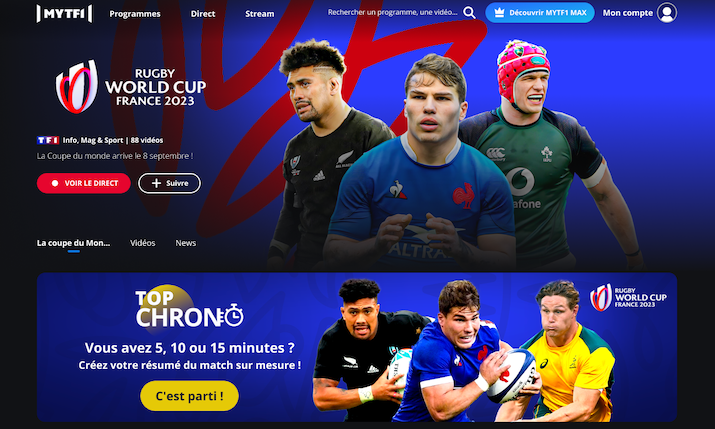Open the Mon compte profile avatar icon

[x=667, y=13]
